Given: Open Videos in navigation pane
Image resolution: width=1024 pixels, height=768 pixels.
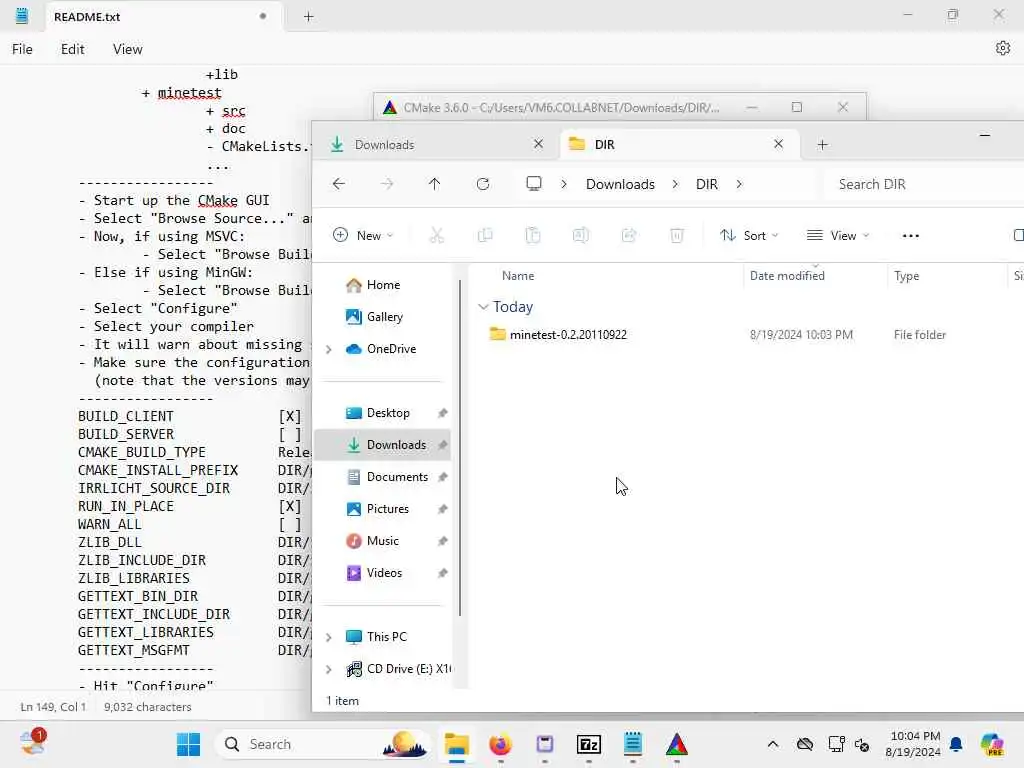Looking at the screenshot, I should pos(384,573).
